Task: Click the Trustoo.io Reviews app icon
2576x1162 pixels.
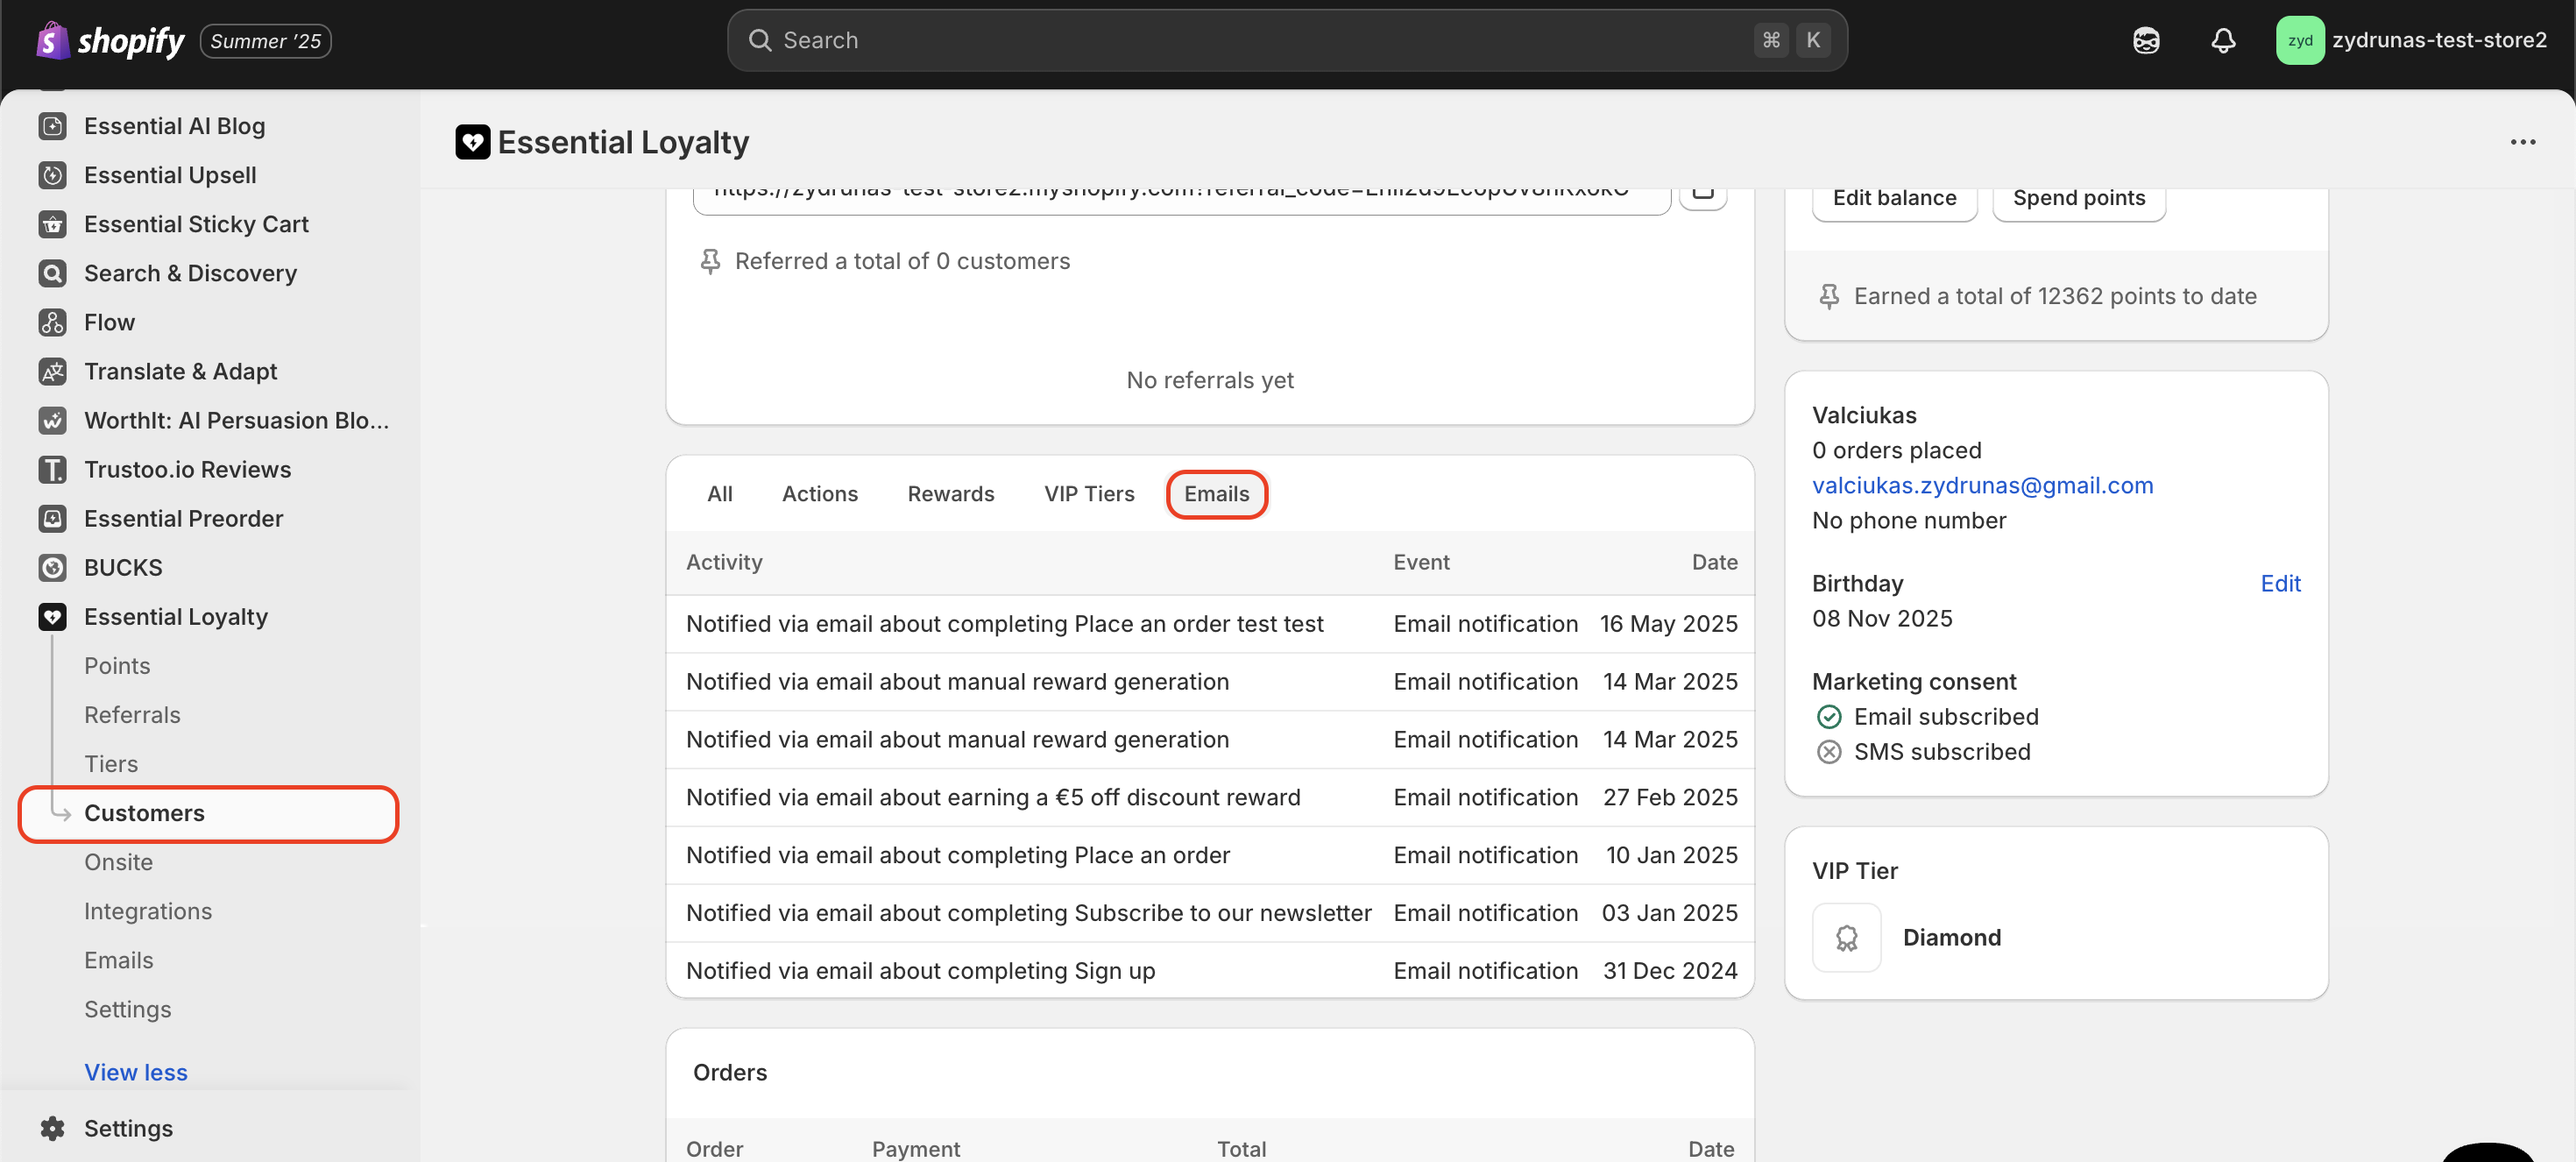Action: (53, 469)
